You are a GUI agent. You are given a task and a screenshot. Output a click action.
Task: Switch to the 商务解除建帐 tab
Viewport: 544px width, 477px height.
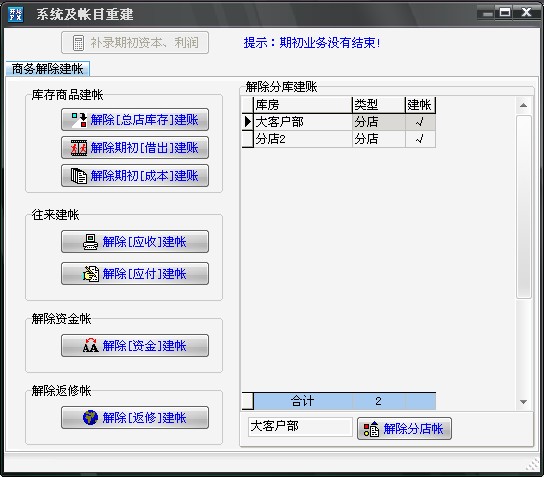pos(48,68)
